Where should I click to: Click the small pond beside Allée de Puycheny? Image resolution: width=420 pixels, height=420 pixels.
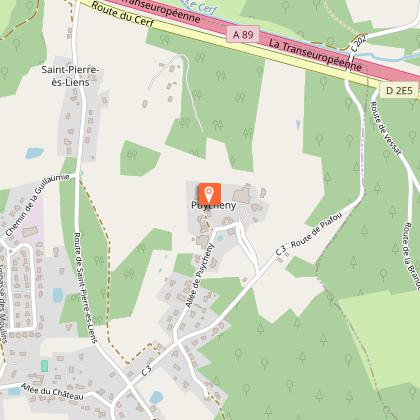pos(220,238)
